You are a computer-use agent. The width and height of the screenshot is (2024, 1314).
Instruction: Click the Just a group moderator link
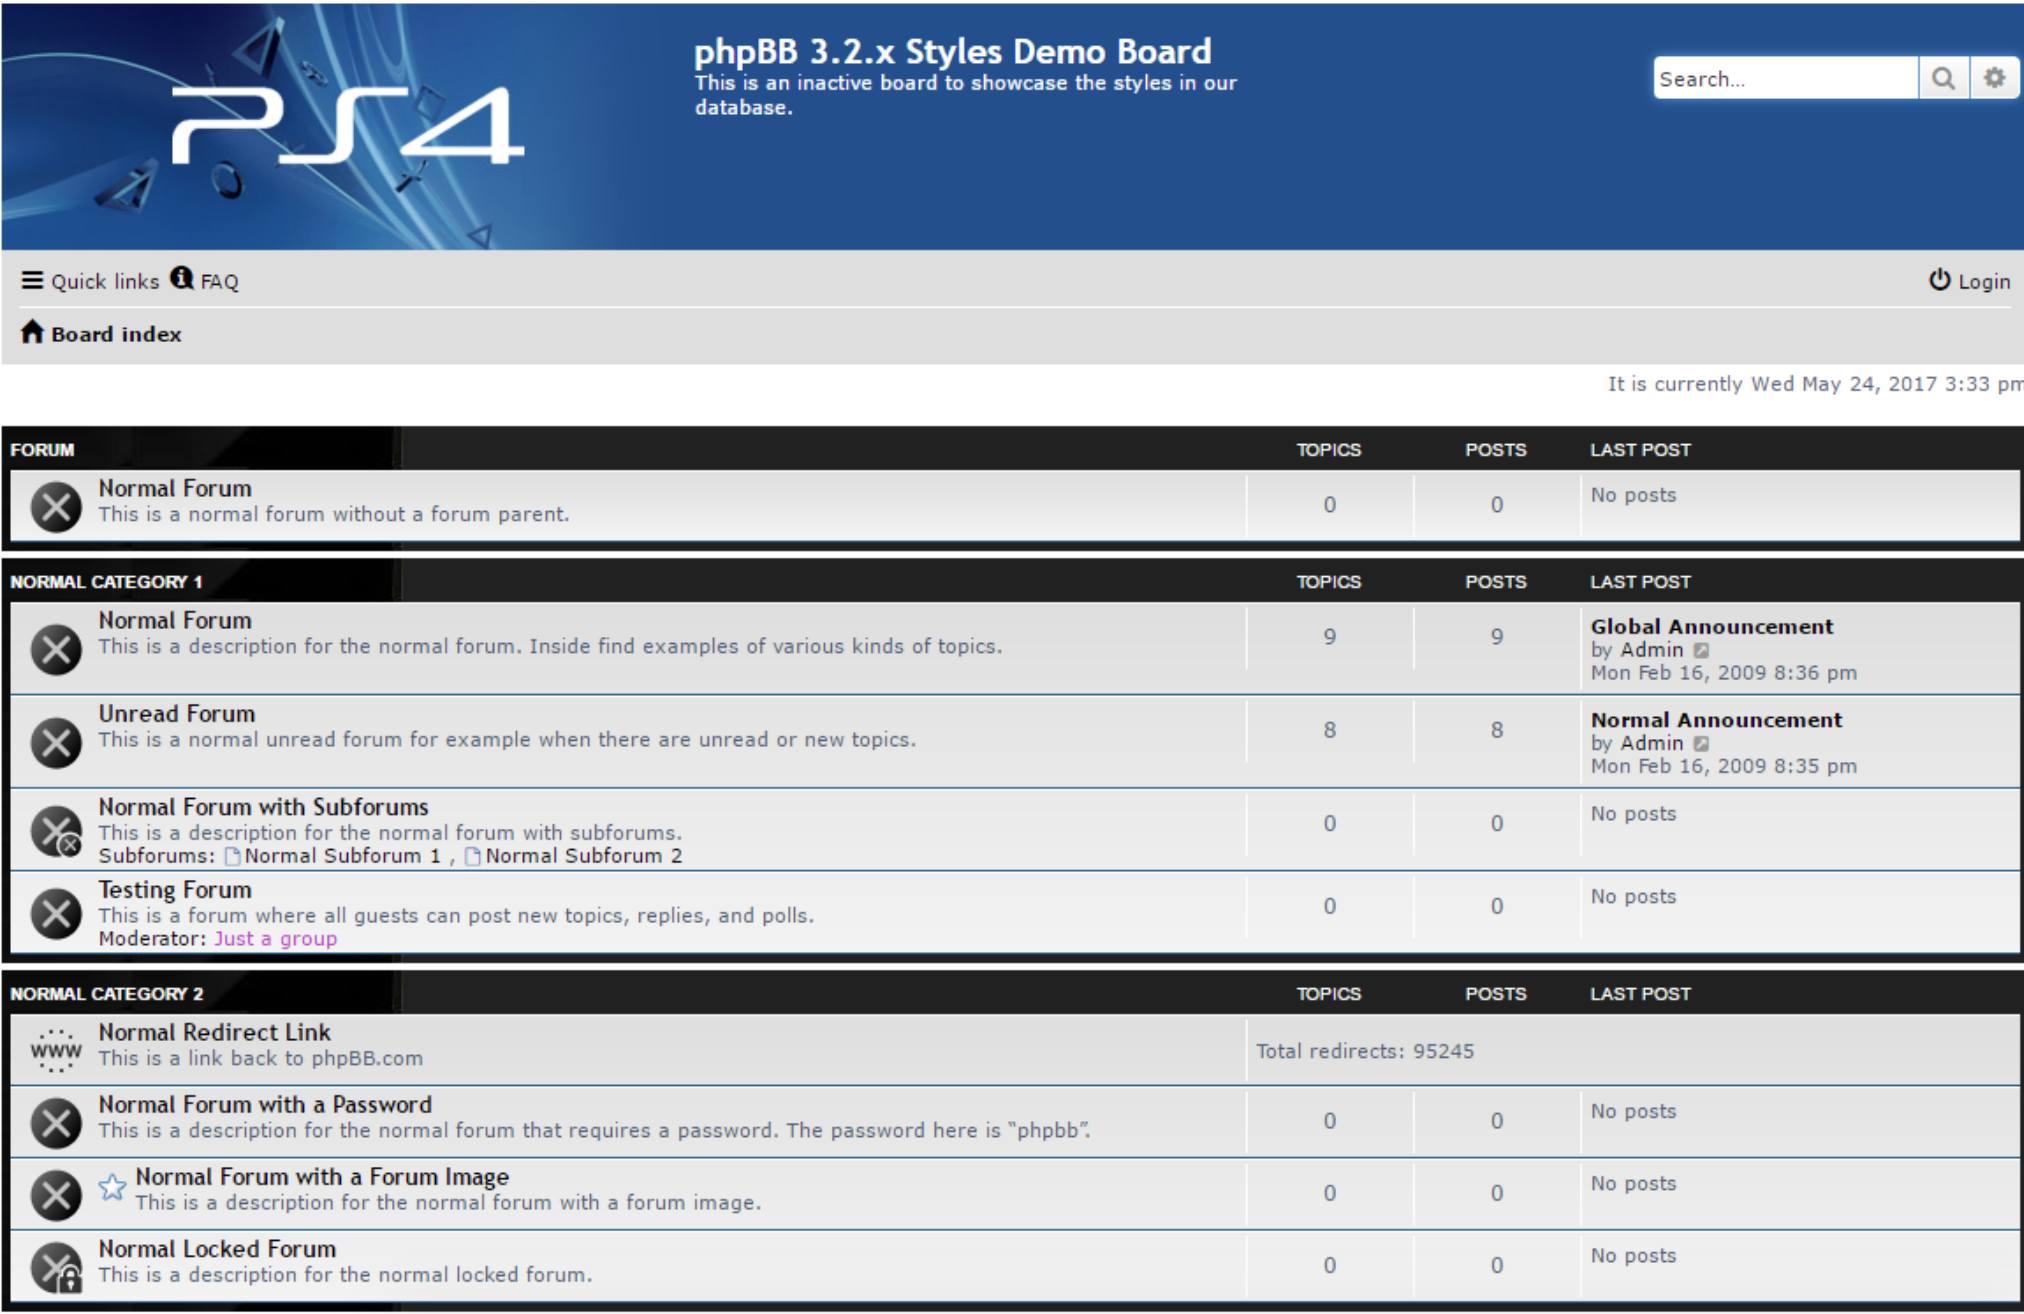coord(275,939)
